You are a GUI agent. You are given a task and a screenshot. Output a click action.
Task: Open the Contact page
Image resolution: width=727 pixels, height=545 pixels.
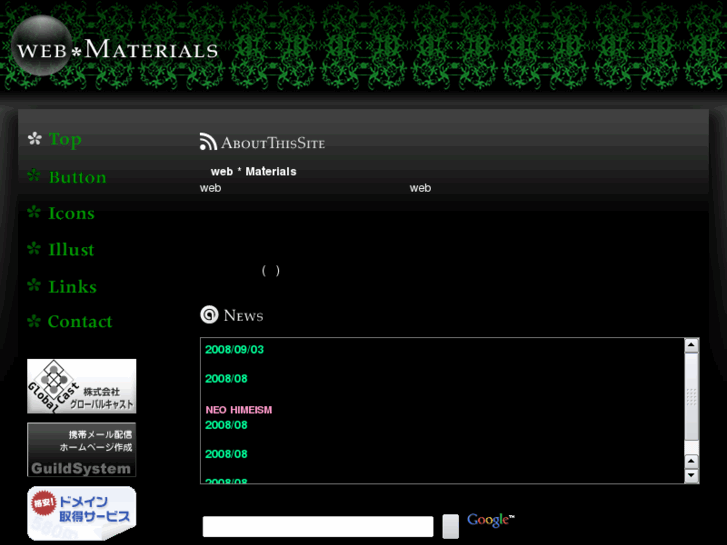[x=80, y=321]
